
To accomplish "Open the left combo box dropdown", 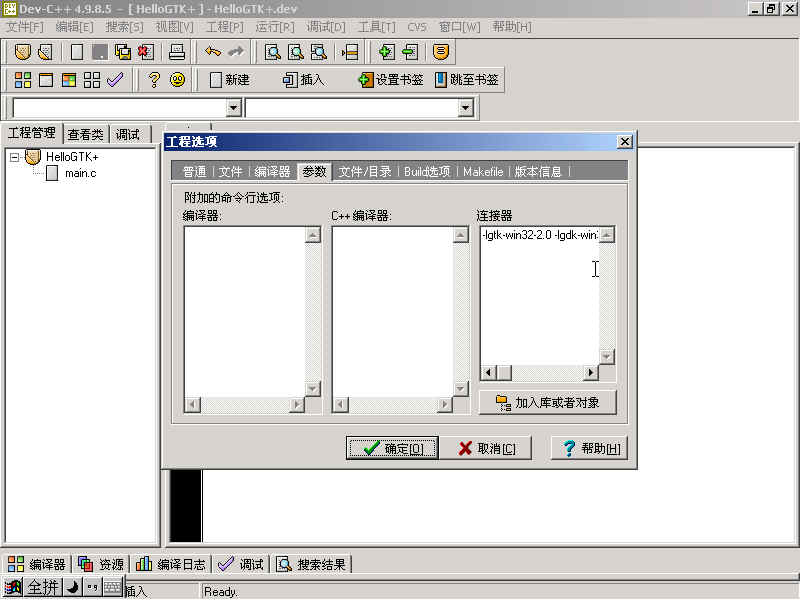I will click(x=234, y=108).
